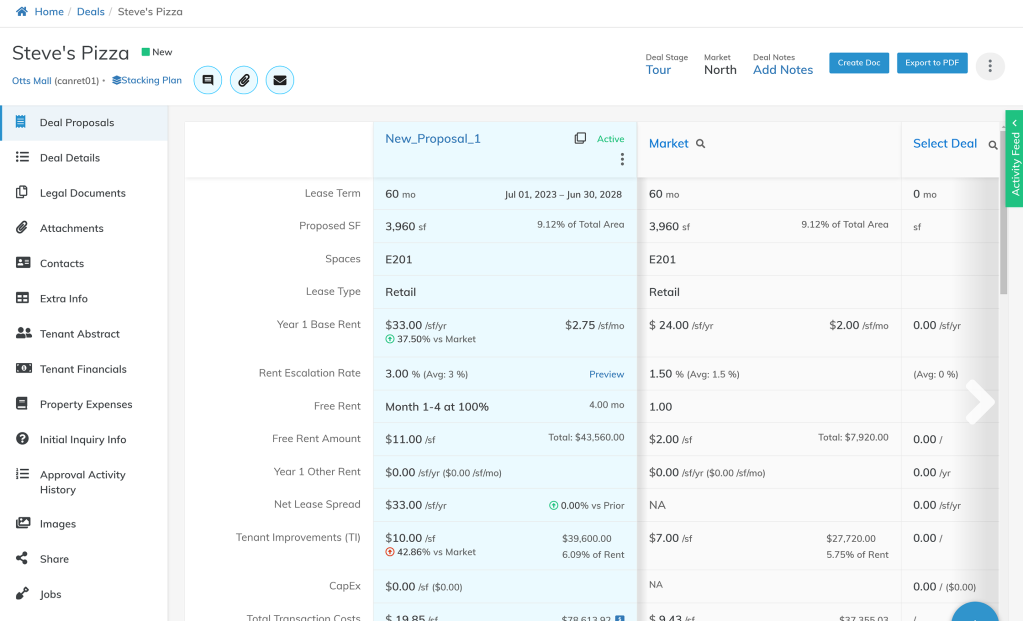
Task: Open the comments chat bubble icon
Action: coord(208,80)
